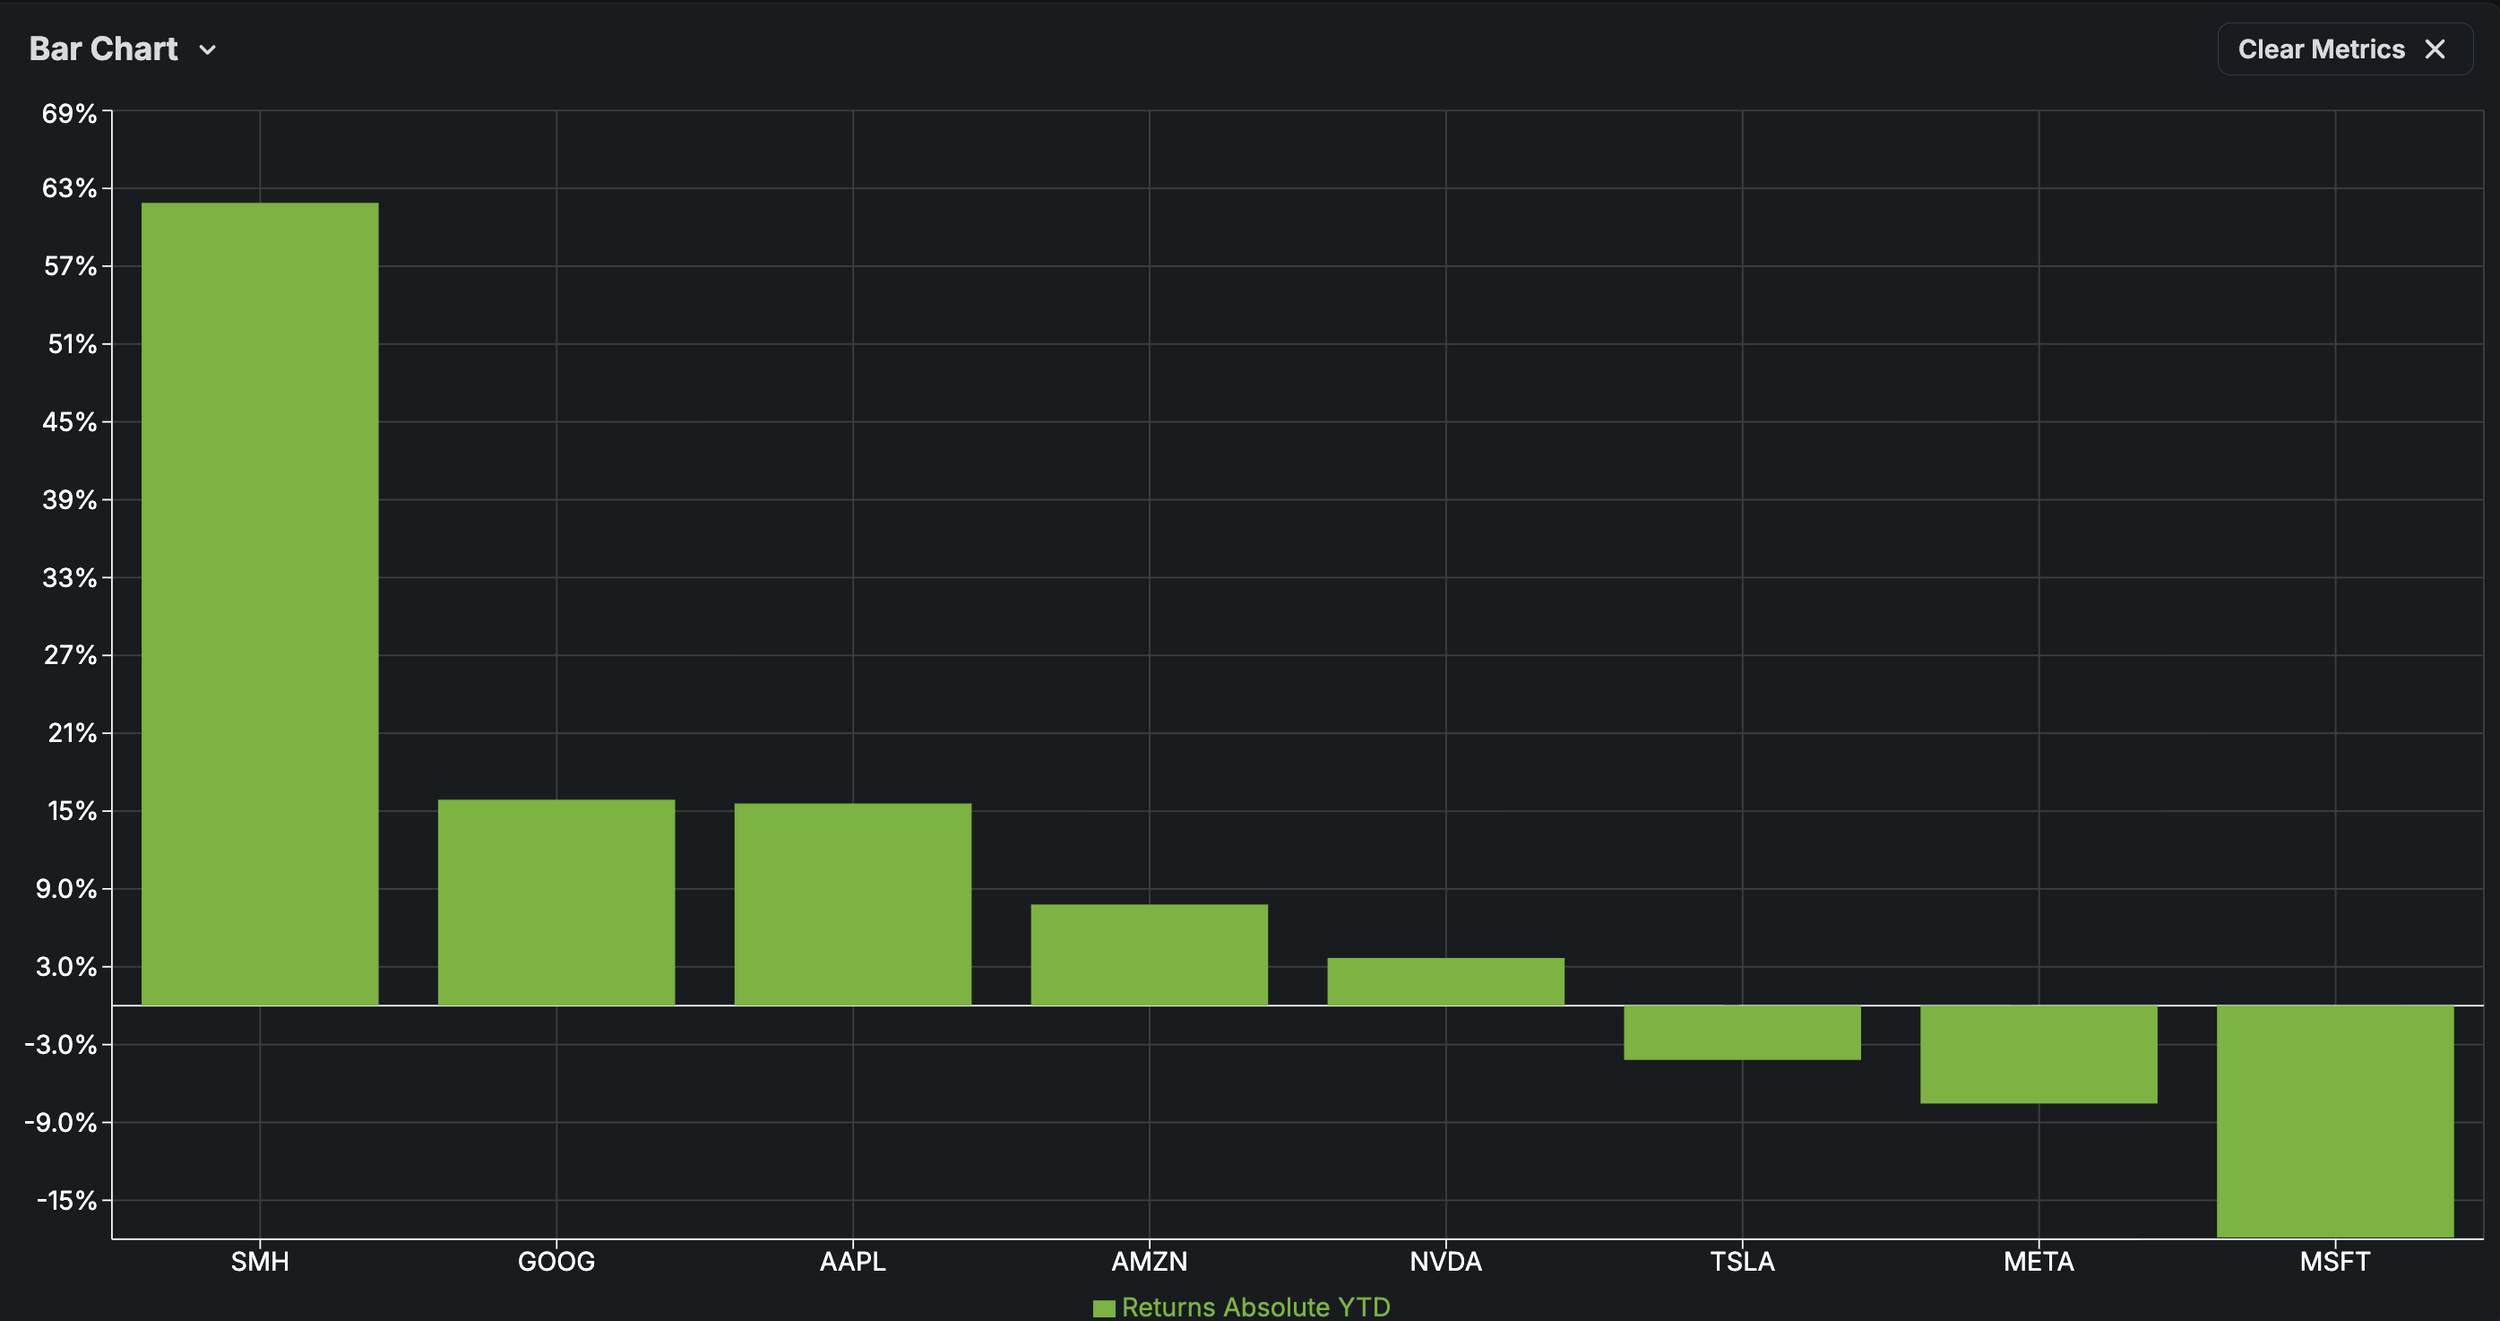Click the positive 3.0% y-axis tick label
This screenshot has height=1321, width=2500.
click(x=66, y=967)
